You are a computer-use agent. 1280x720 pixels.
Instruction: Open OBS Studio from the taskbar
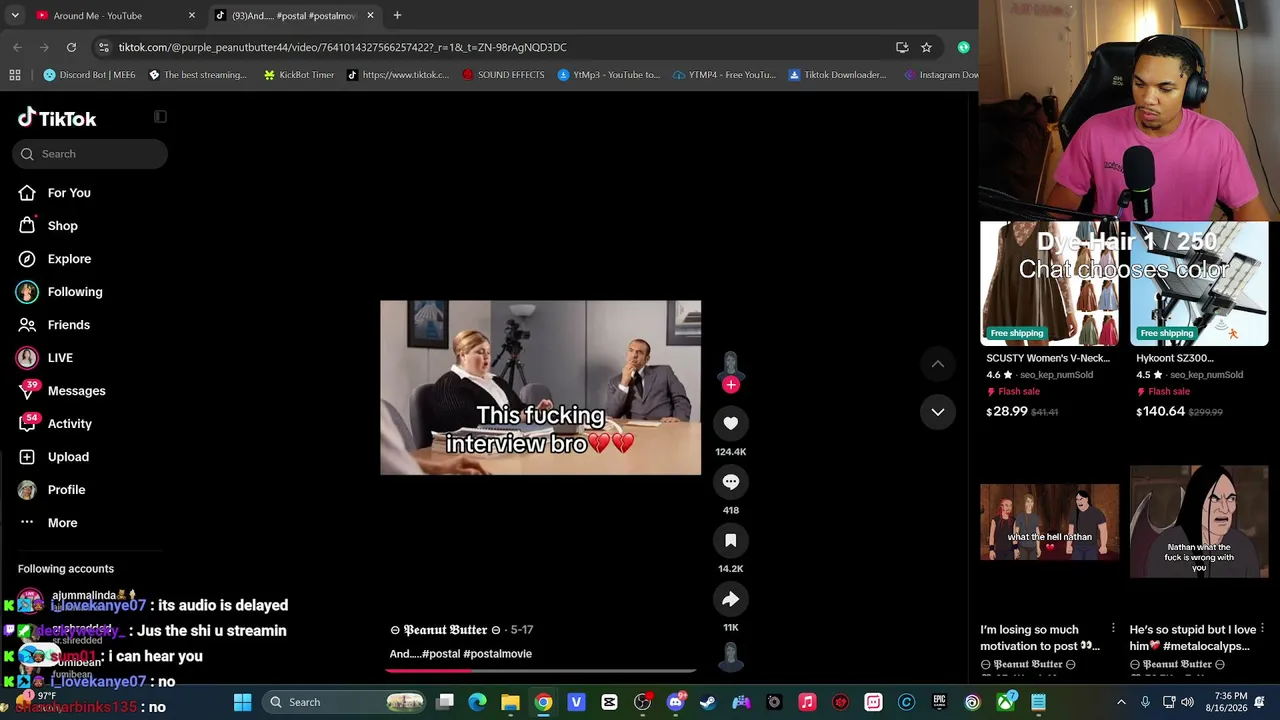(x=642, y=702)
